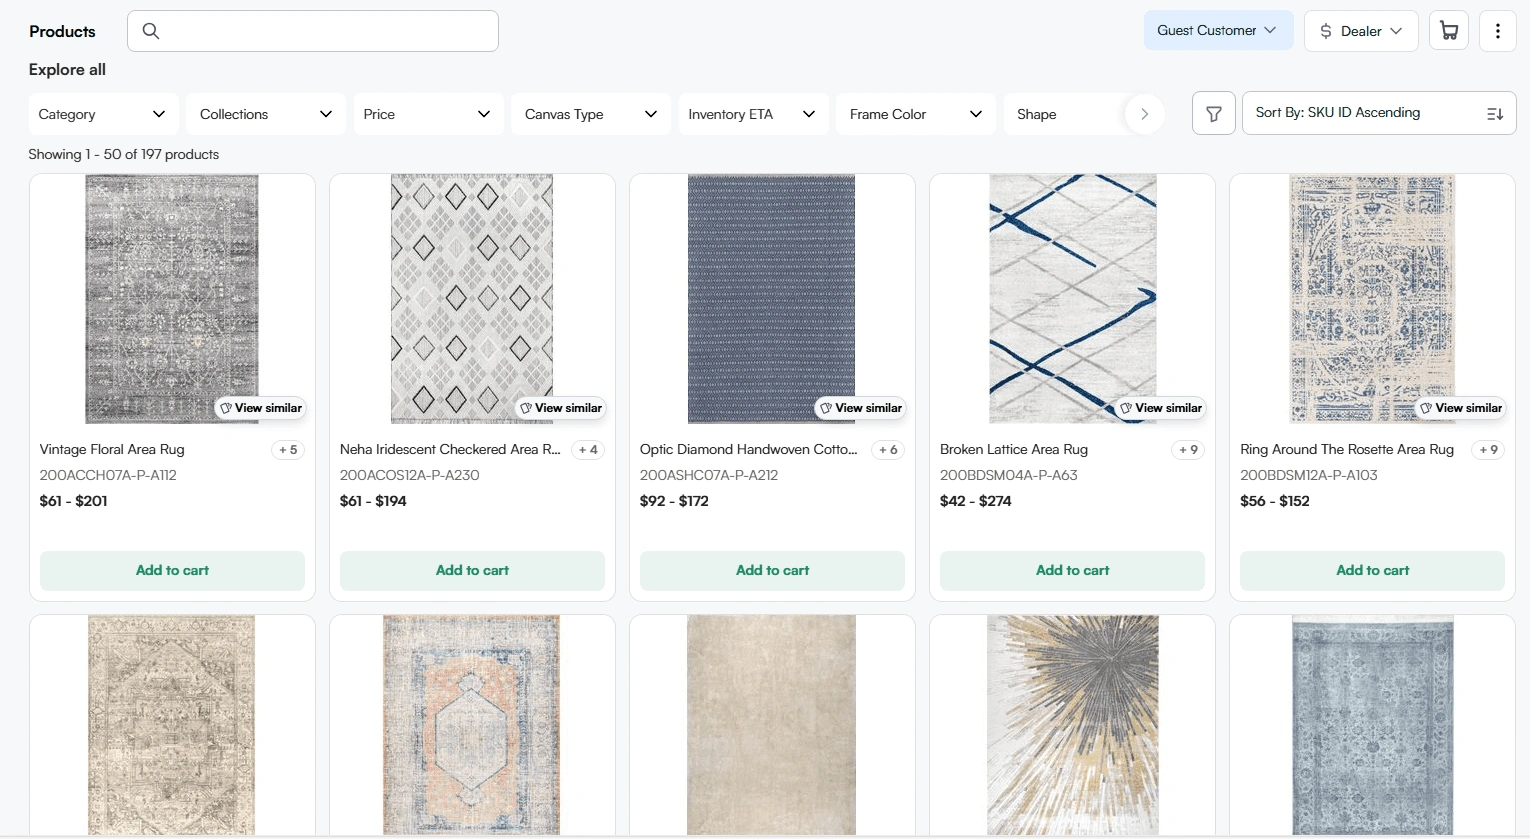Add Neha Iridescent Checkered rug to cart
The image size is (1530, 839).
point(472,570)
